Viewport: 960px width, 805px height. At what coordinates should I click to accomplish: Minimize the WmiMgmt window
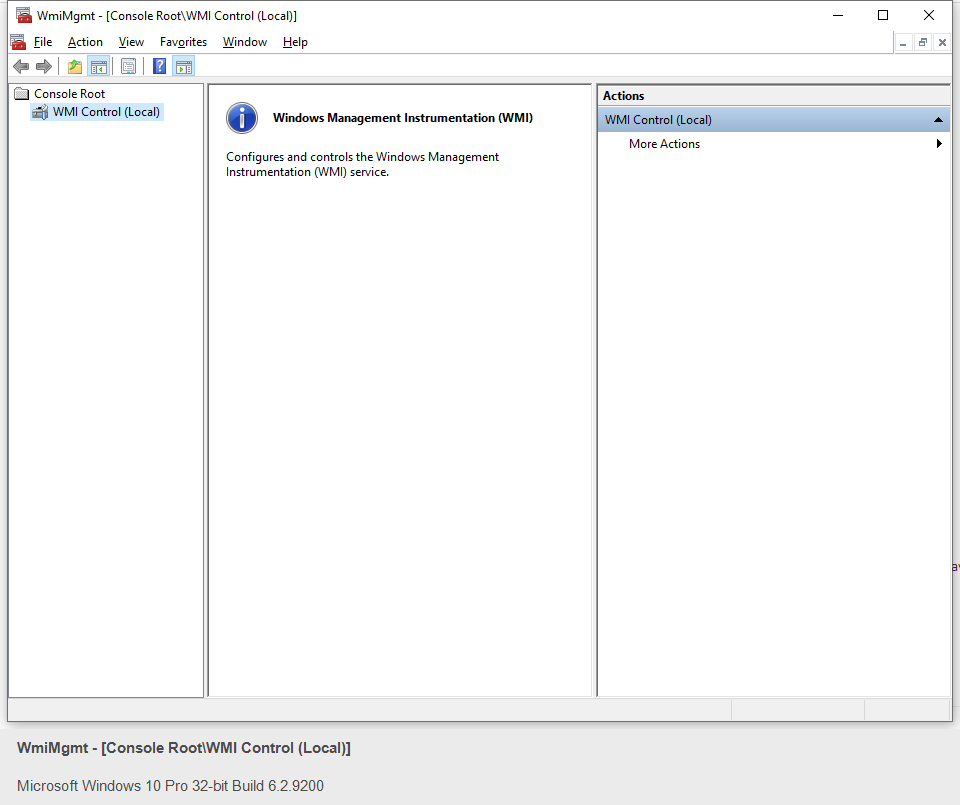pyautogui.click(x=838, y=15)
